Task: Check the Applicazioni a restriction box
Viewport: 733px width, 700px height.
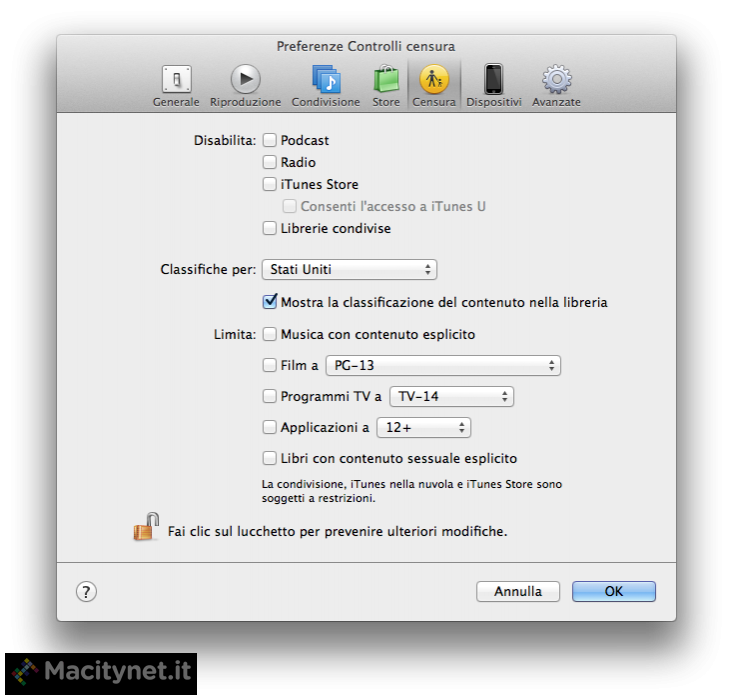Action: (x=270, y=427)
